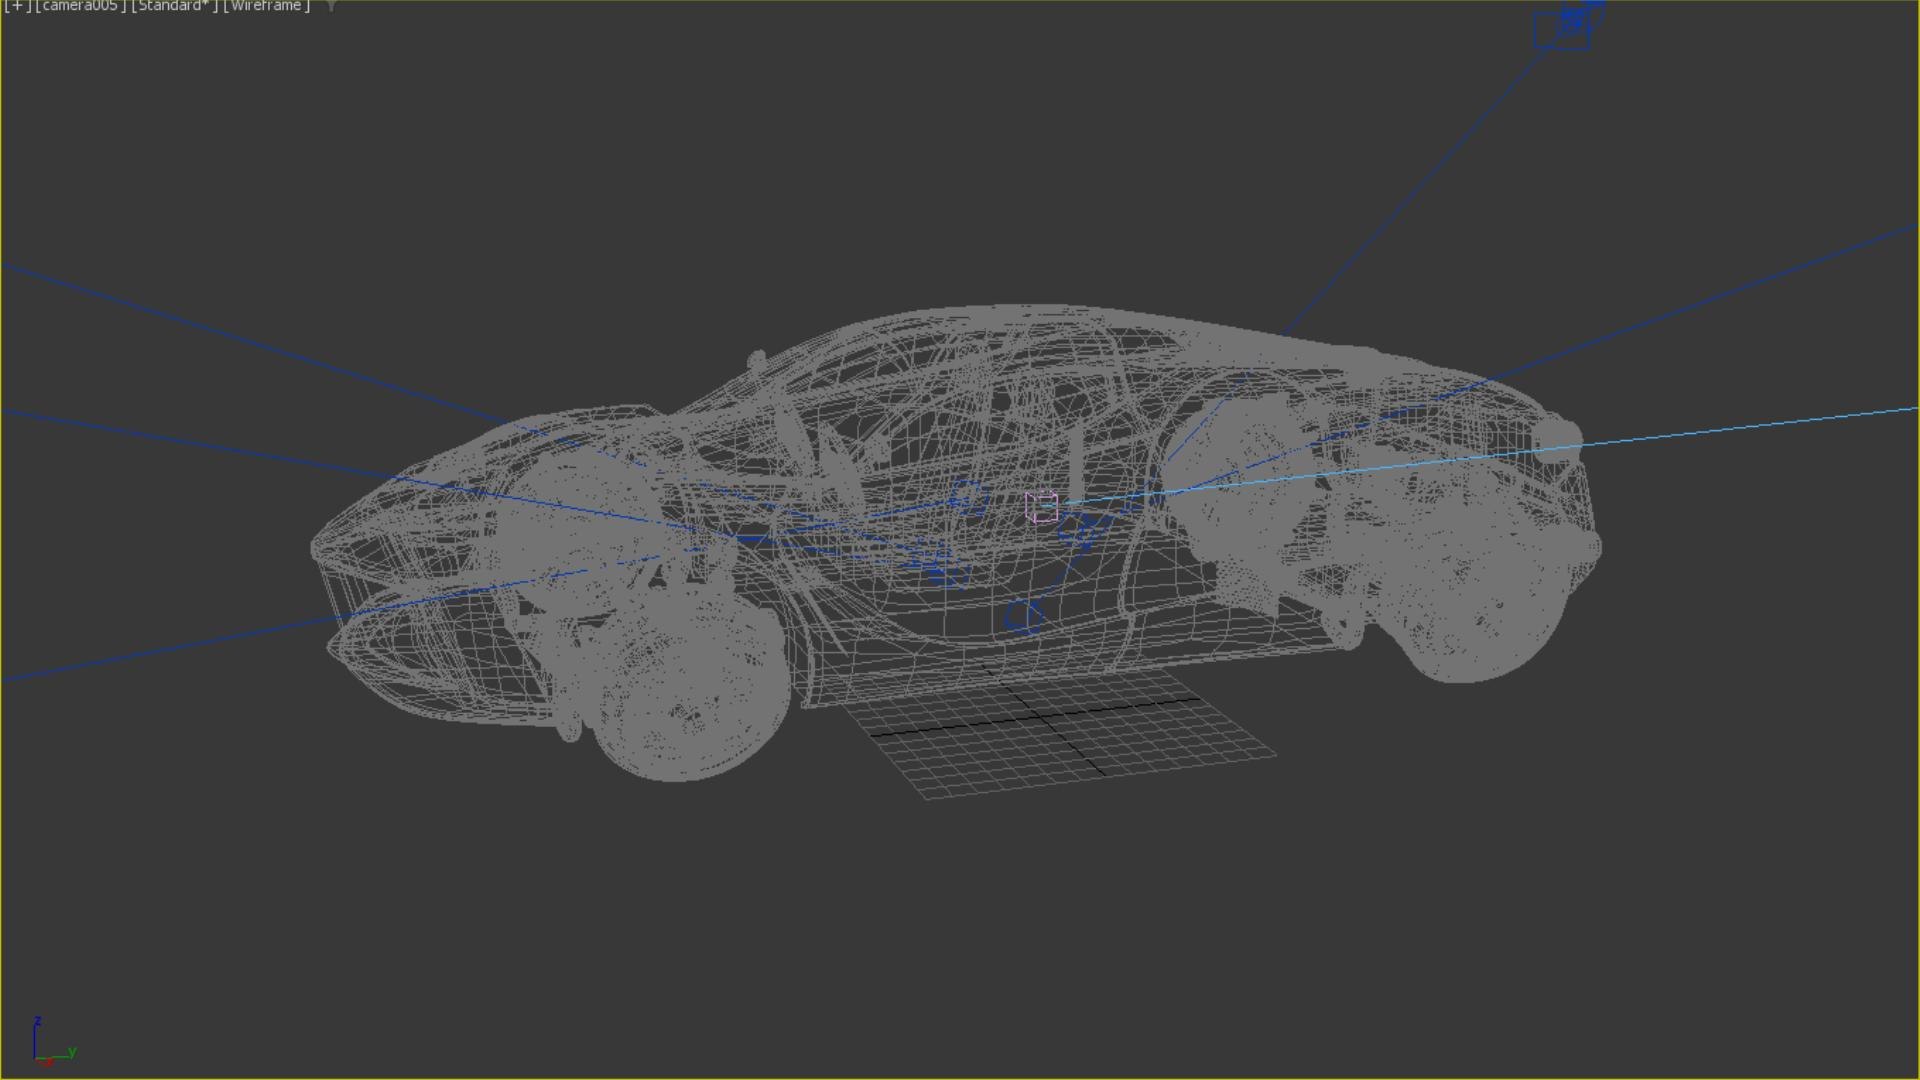Image resolution: width=1920 pixels, height=1080 pixels.
Task: Select the car's side mirror wireframe
Action: tap(757, 358)
